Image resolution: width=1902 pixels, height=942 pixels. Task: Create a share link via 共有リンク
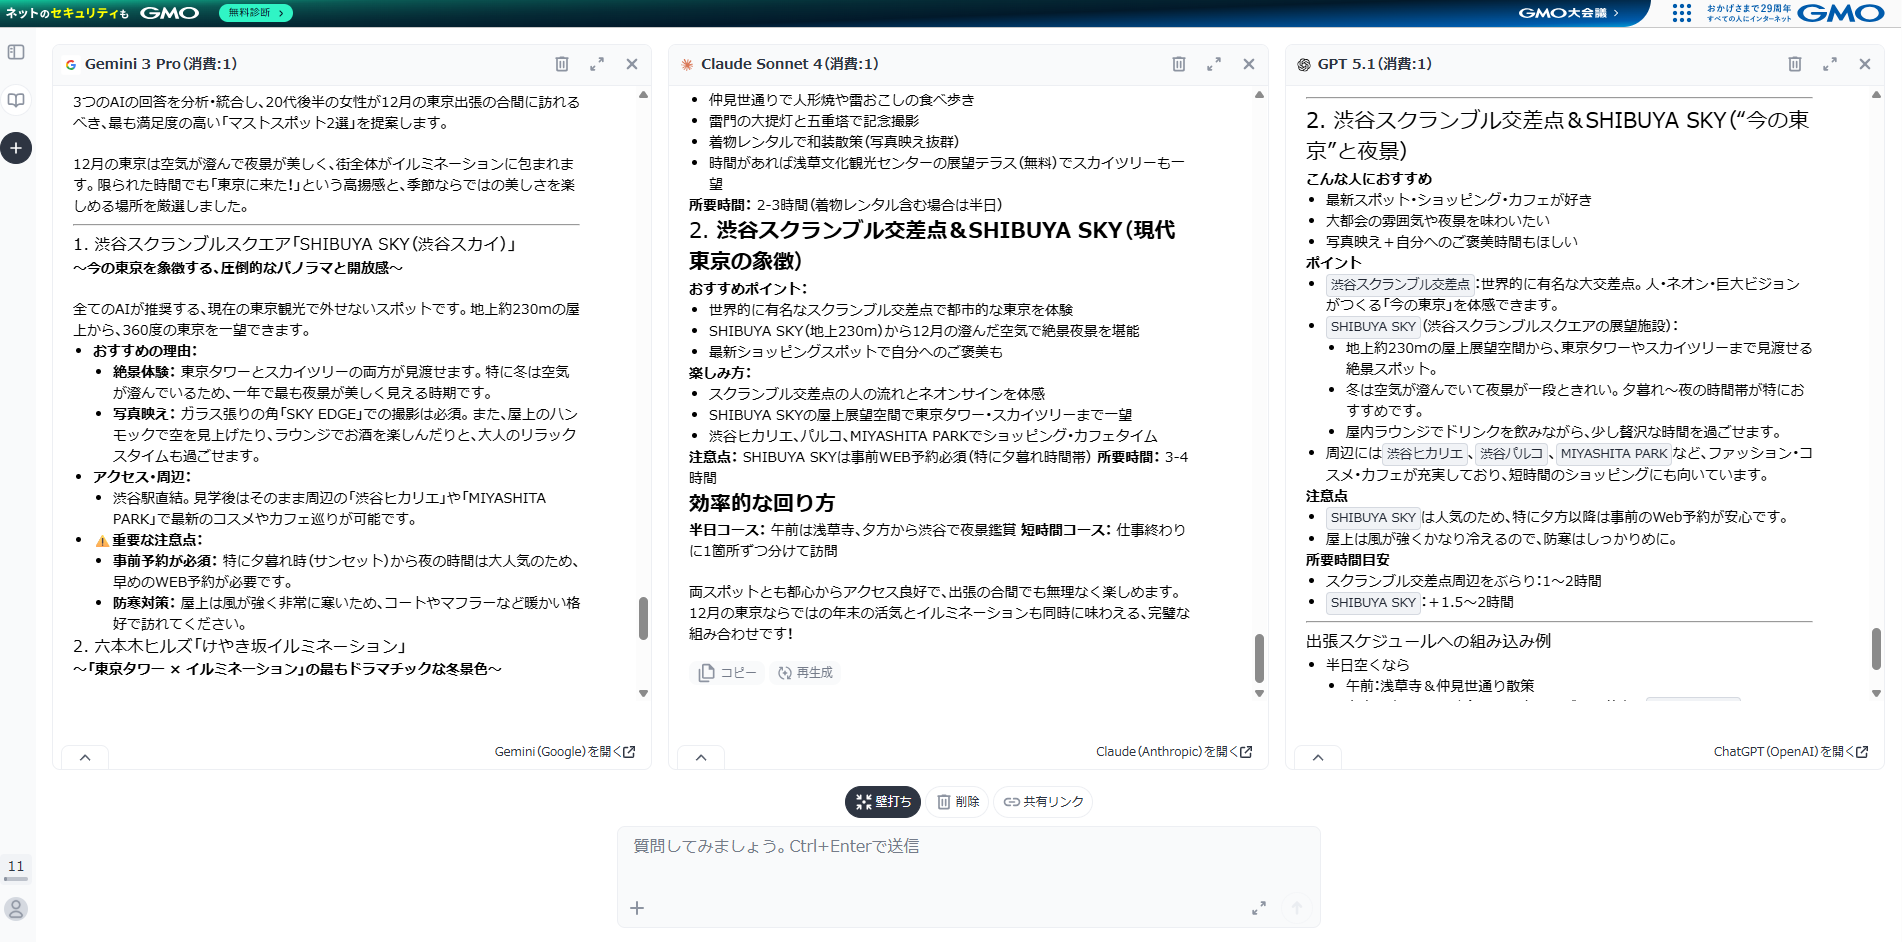(1042, 801)
